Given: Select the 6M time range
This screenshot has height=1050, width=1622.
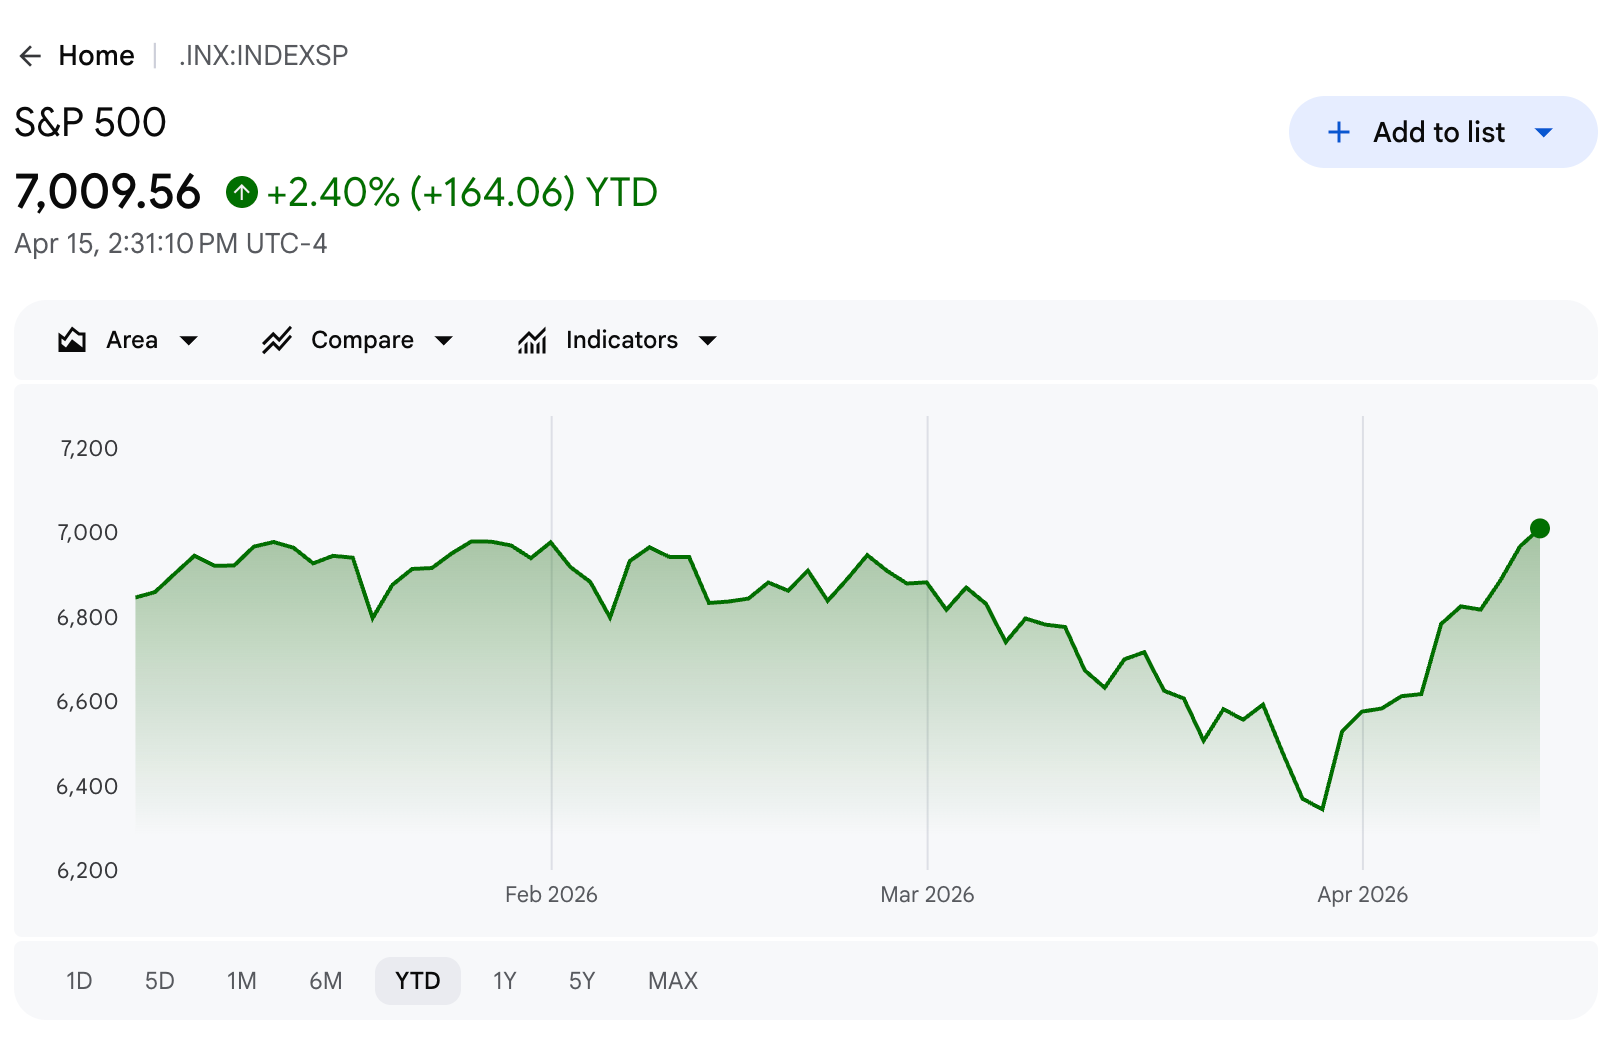Looking at the screenshot, I should pyautogui.click(x=326, y=981).
